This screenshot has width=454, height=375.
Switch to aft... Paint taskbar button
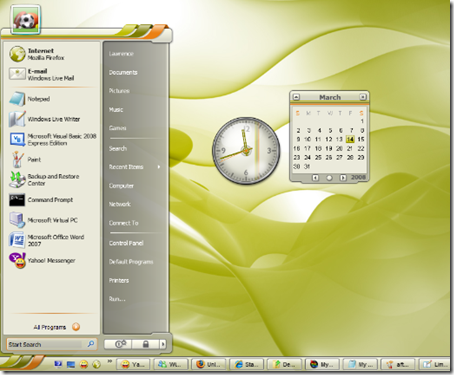398,364
